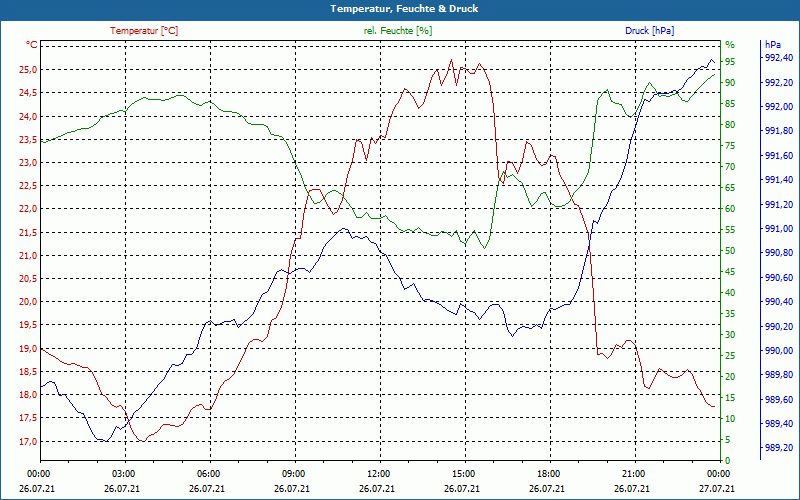Click the 989,40 pressure axis value
Viewport: 800px width, 500px height.
click(x=779, y=424)
